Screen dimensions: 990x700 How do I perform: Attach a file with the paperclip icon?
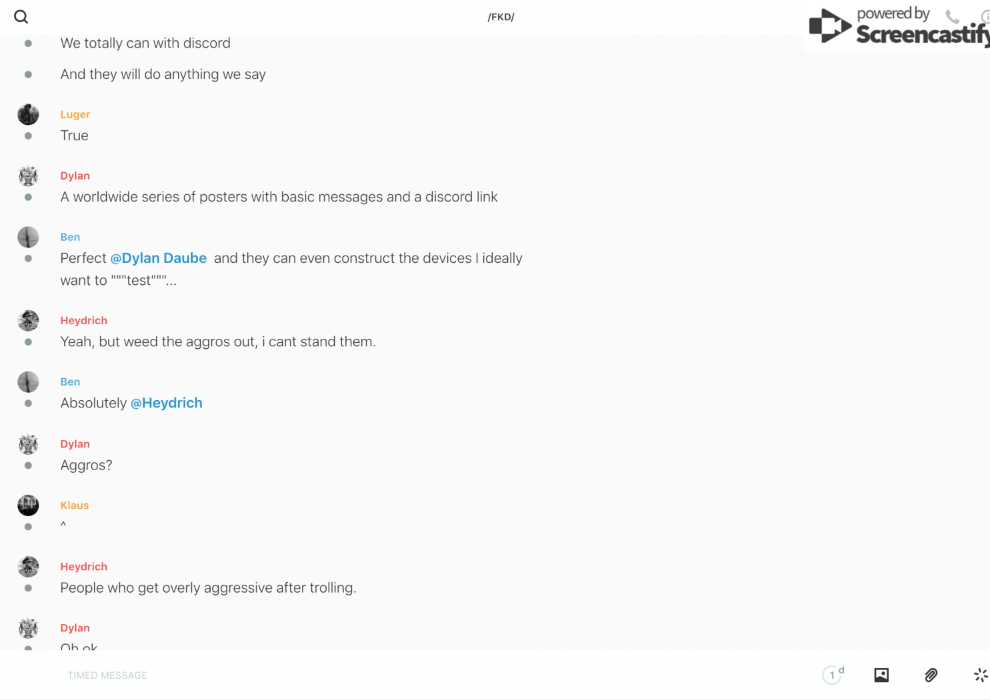click(931, 675)
